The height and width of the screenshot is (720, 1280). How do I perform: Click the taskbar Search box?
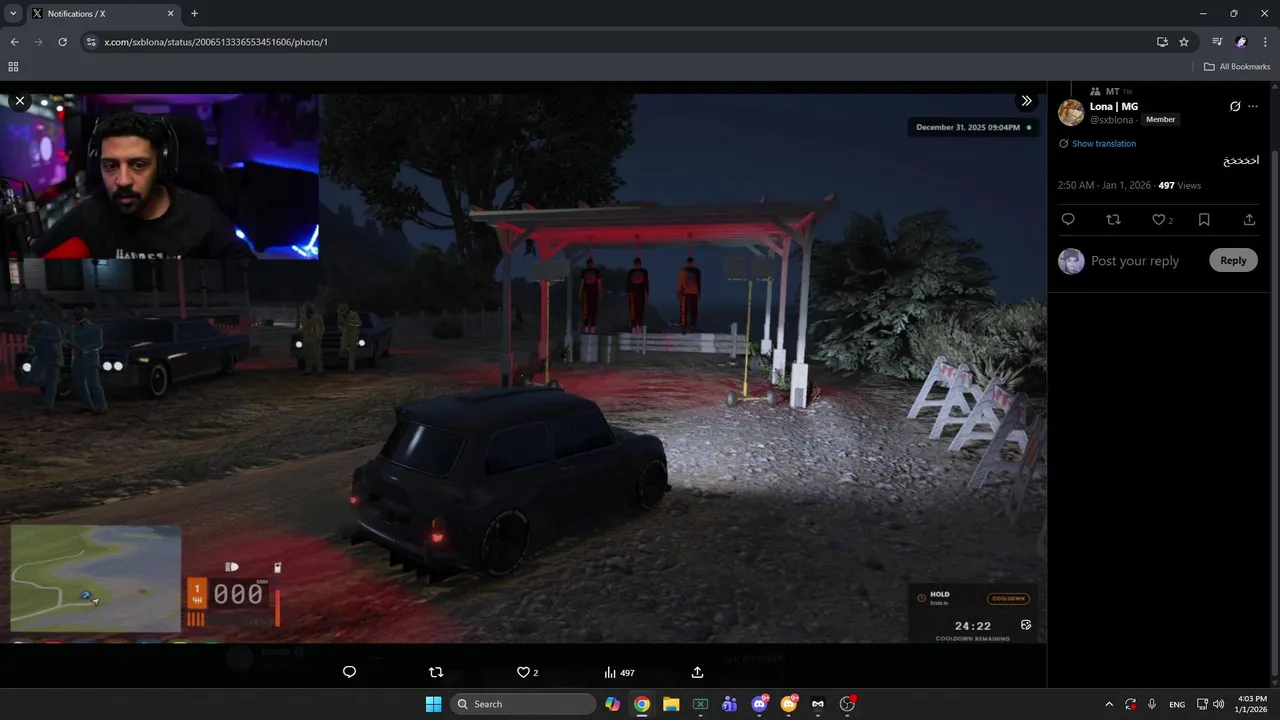[x=521, y=704]
